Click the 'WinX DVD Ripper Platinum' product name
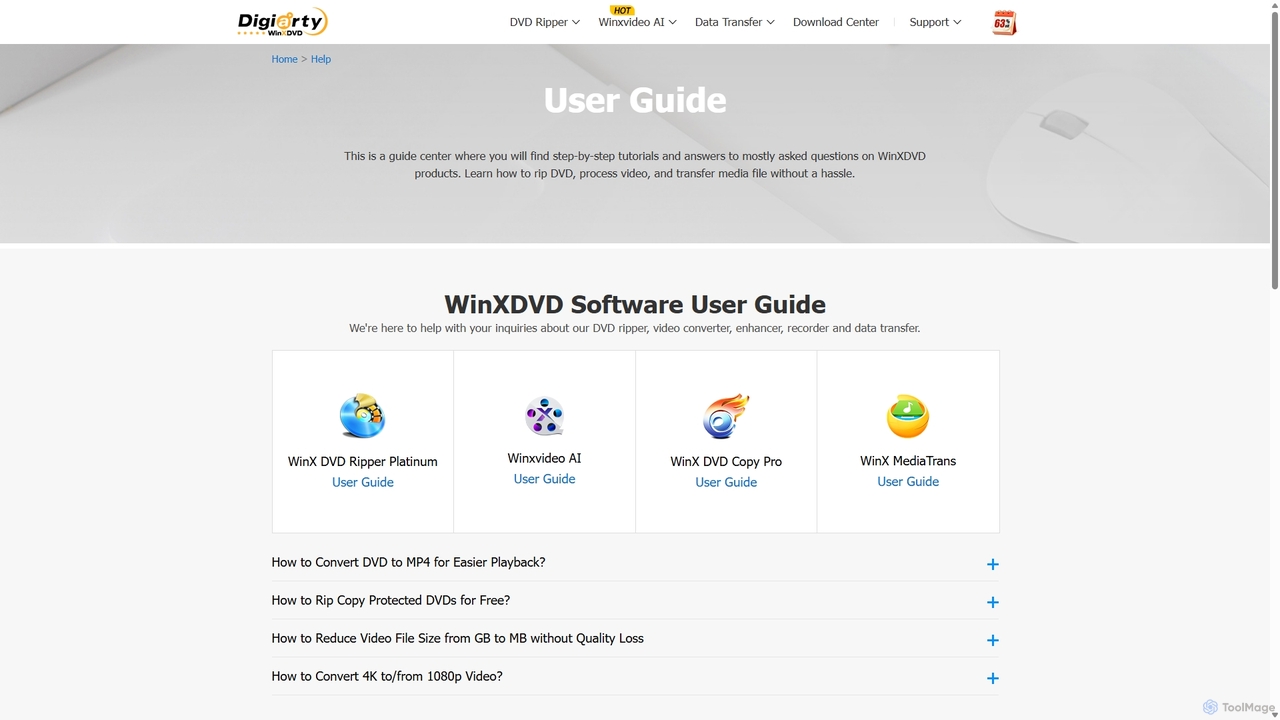This screenshot has width=1280, height=720. point(362,461)
